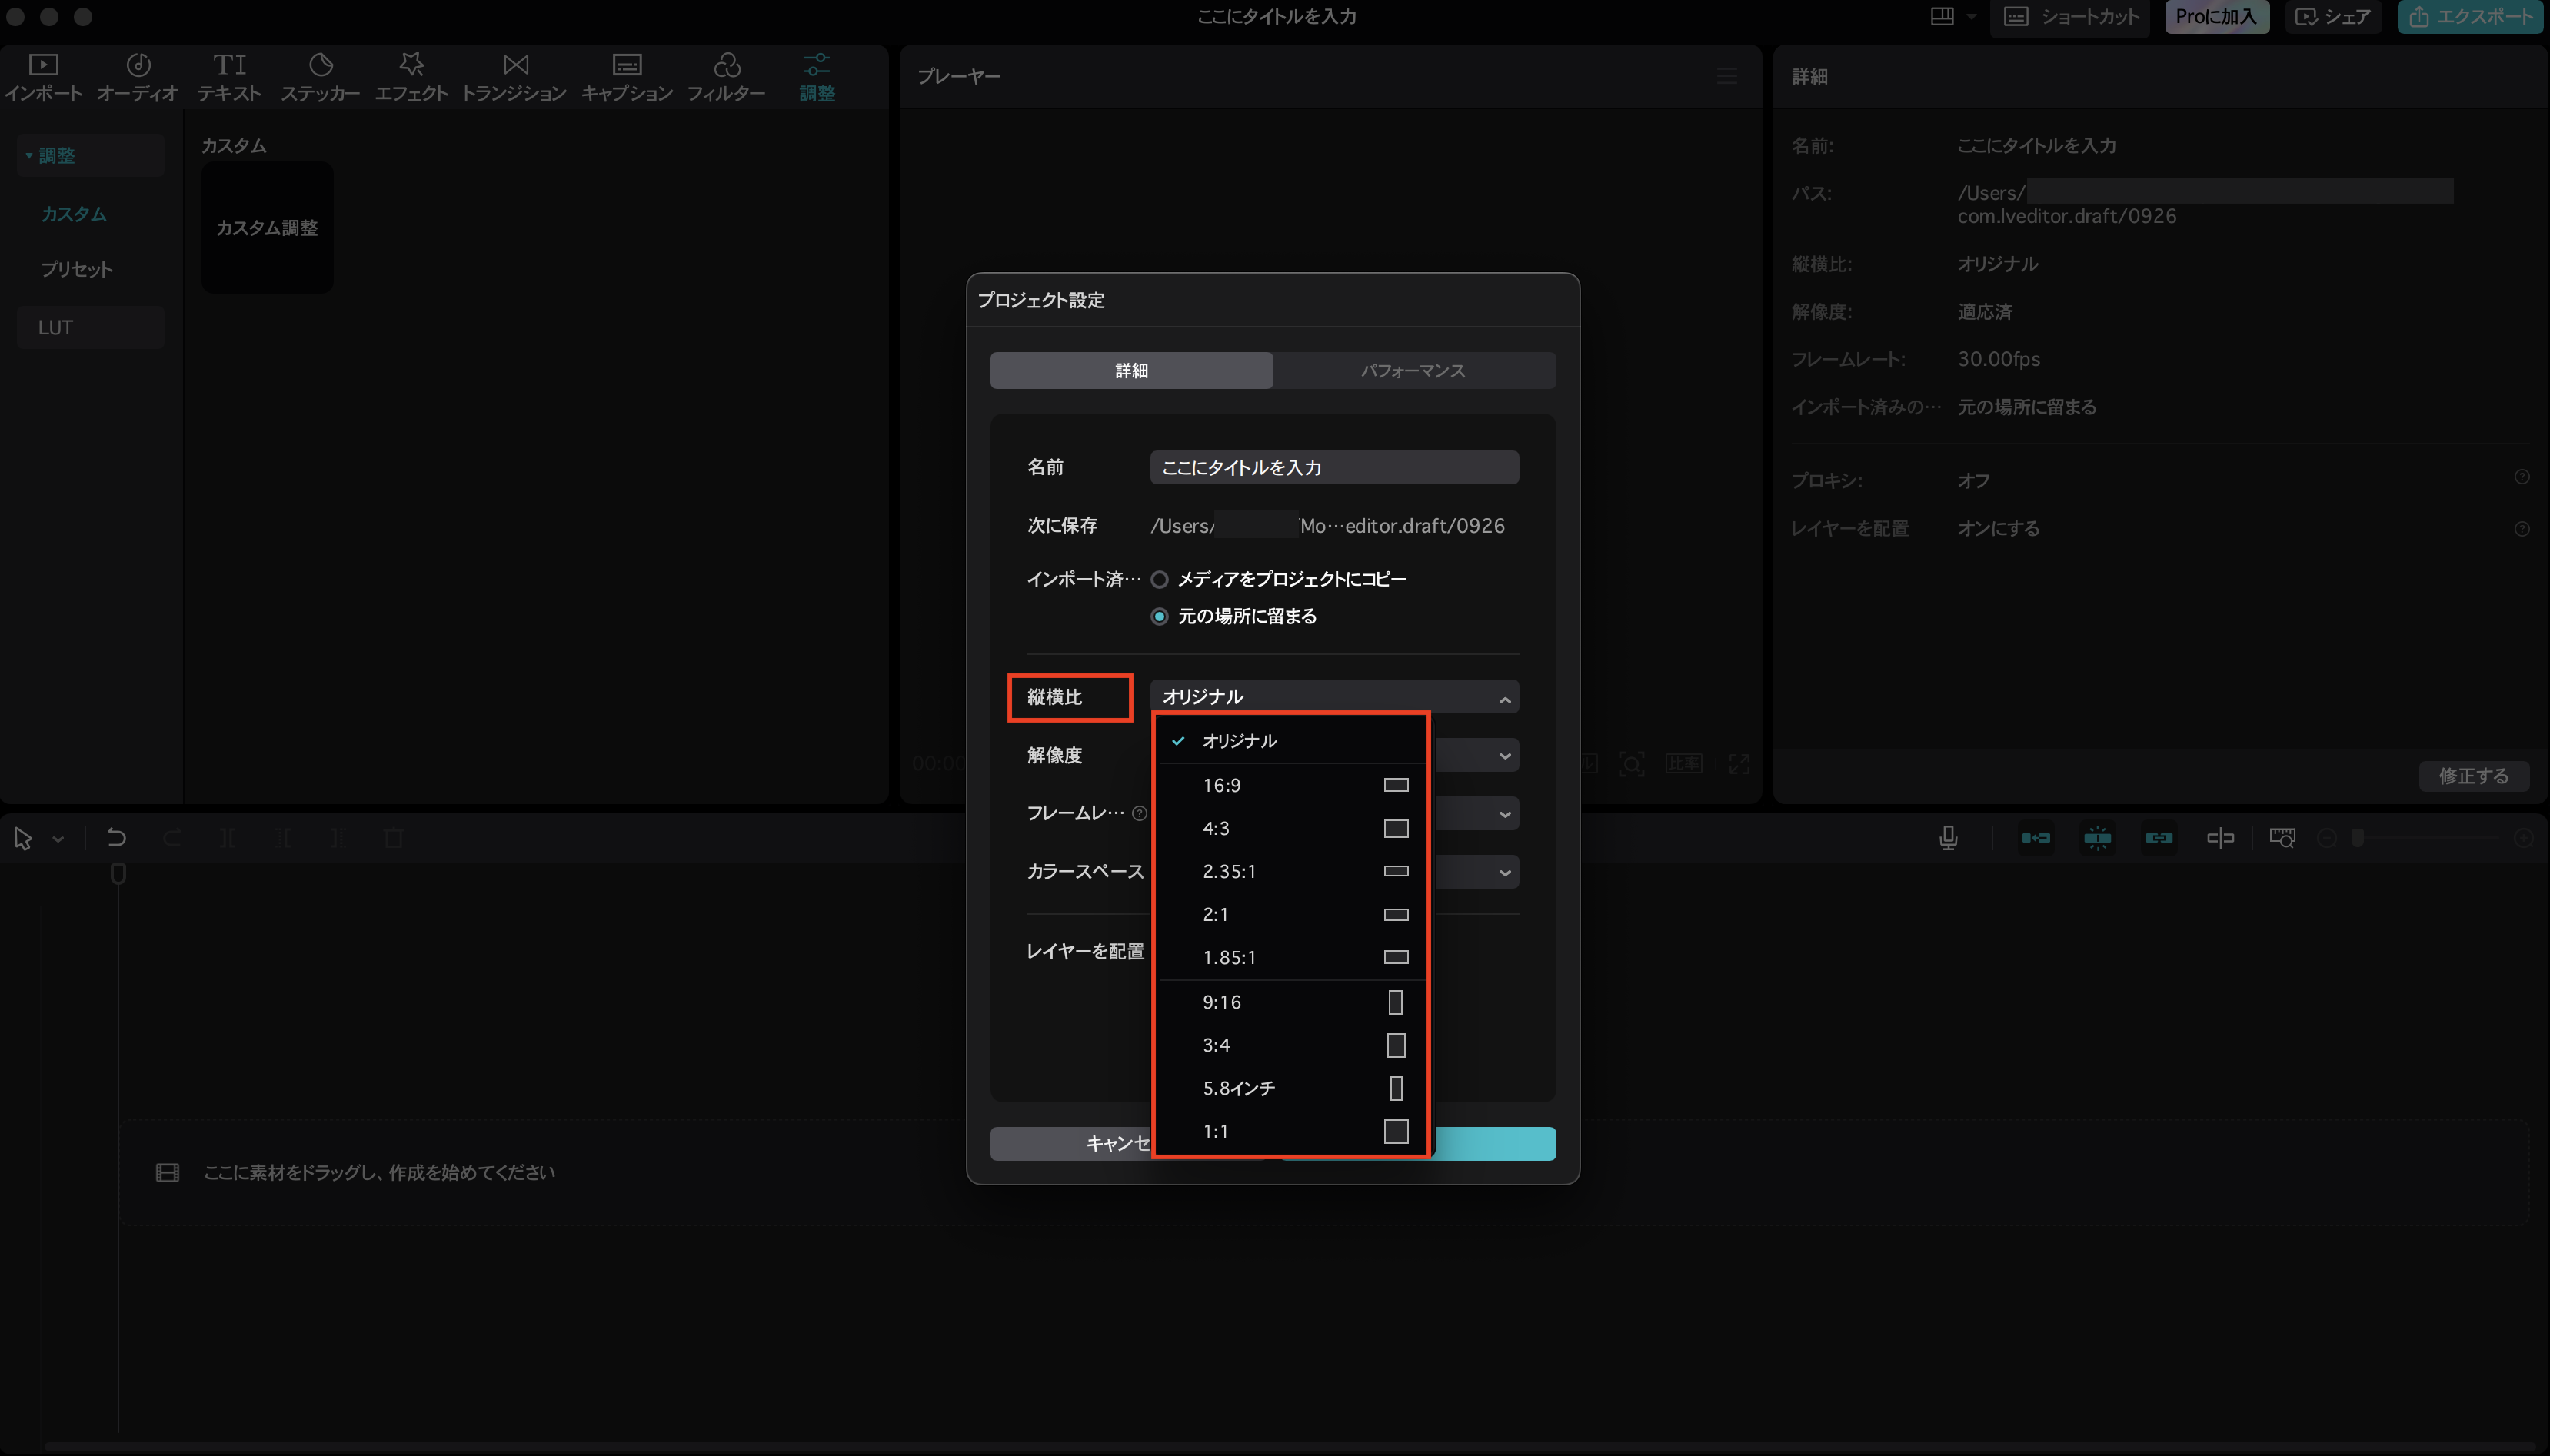Select 元の場所に留まる radio button
The image size is (2550, 1456).
tap(1159, 617)
